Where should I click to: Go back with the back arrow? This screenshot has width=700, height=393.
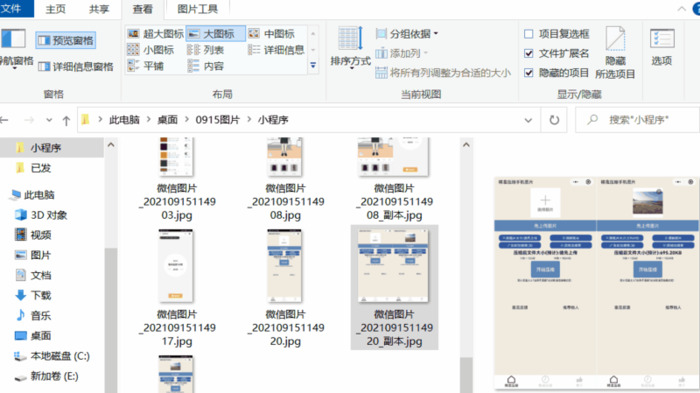coord(4,120)
